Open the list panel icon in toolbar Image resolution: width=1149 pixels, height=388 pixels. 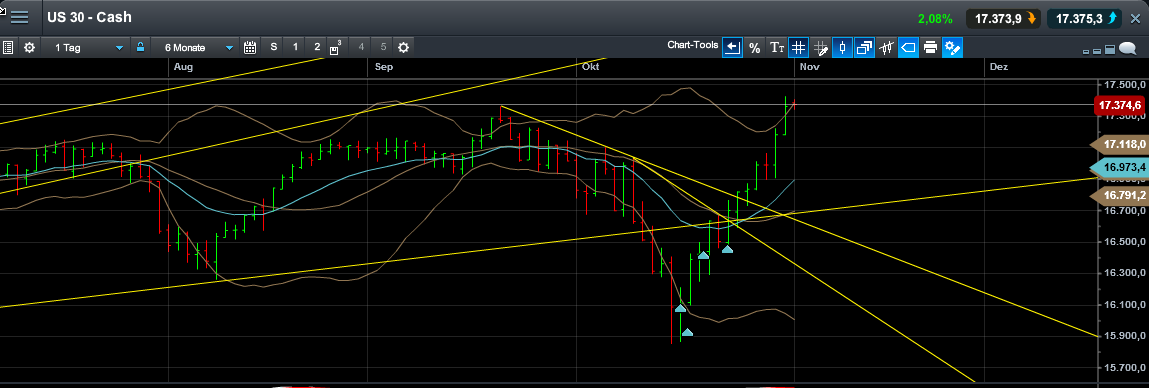point(8,48)
